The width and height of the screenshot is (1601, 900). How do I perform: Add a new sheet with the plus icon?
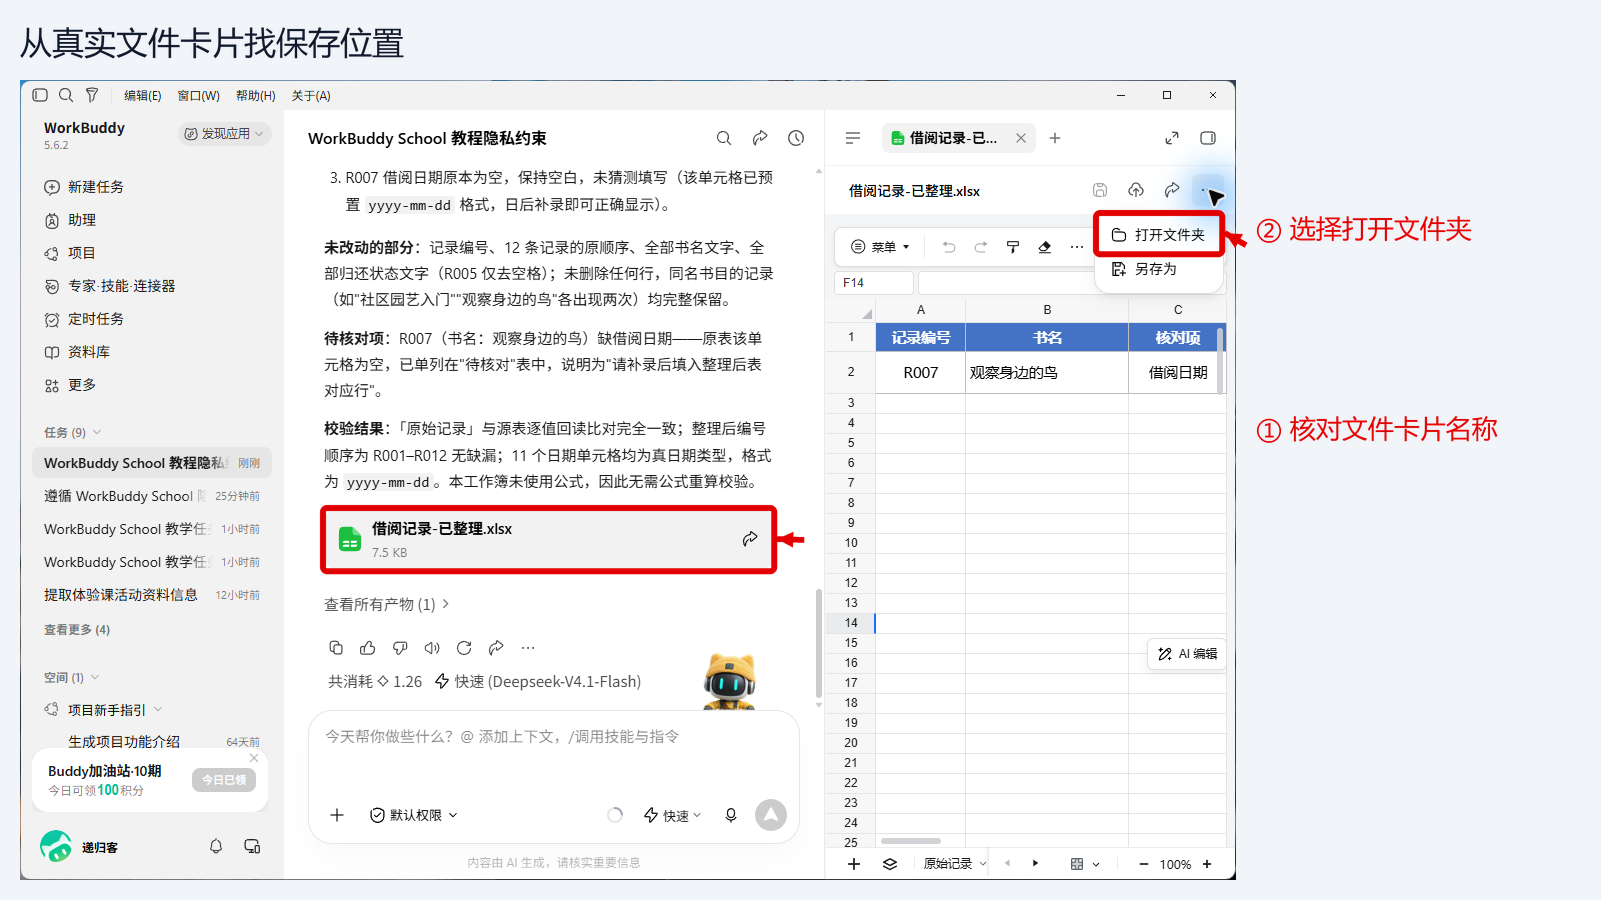pos(854,864)
